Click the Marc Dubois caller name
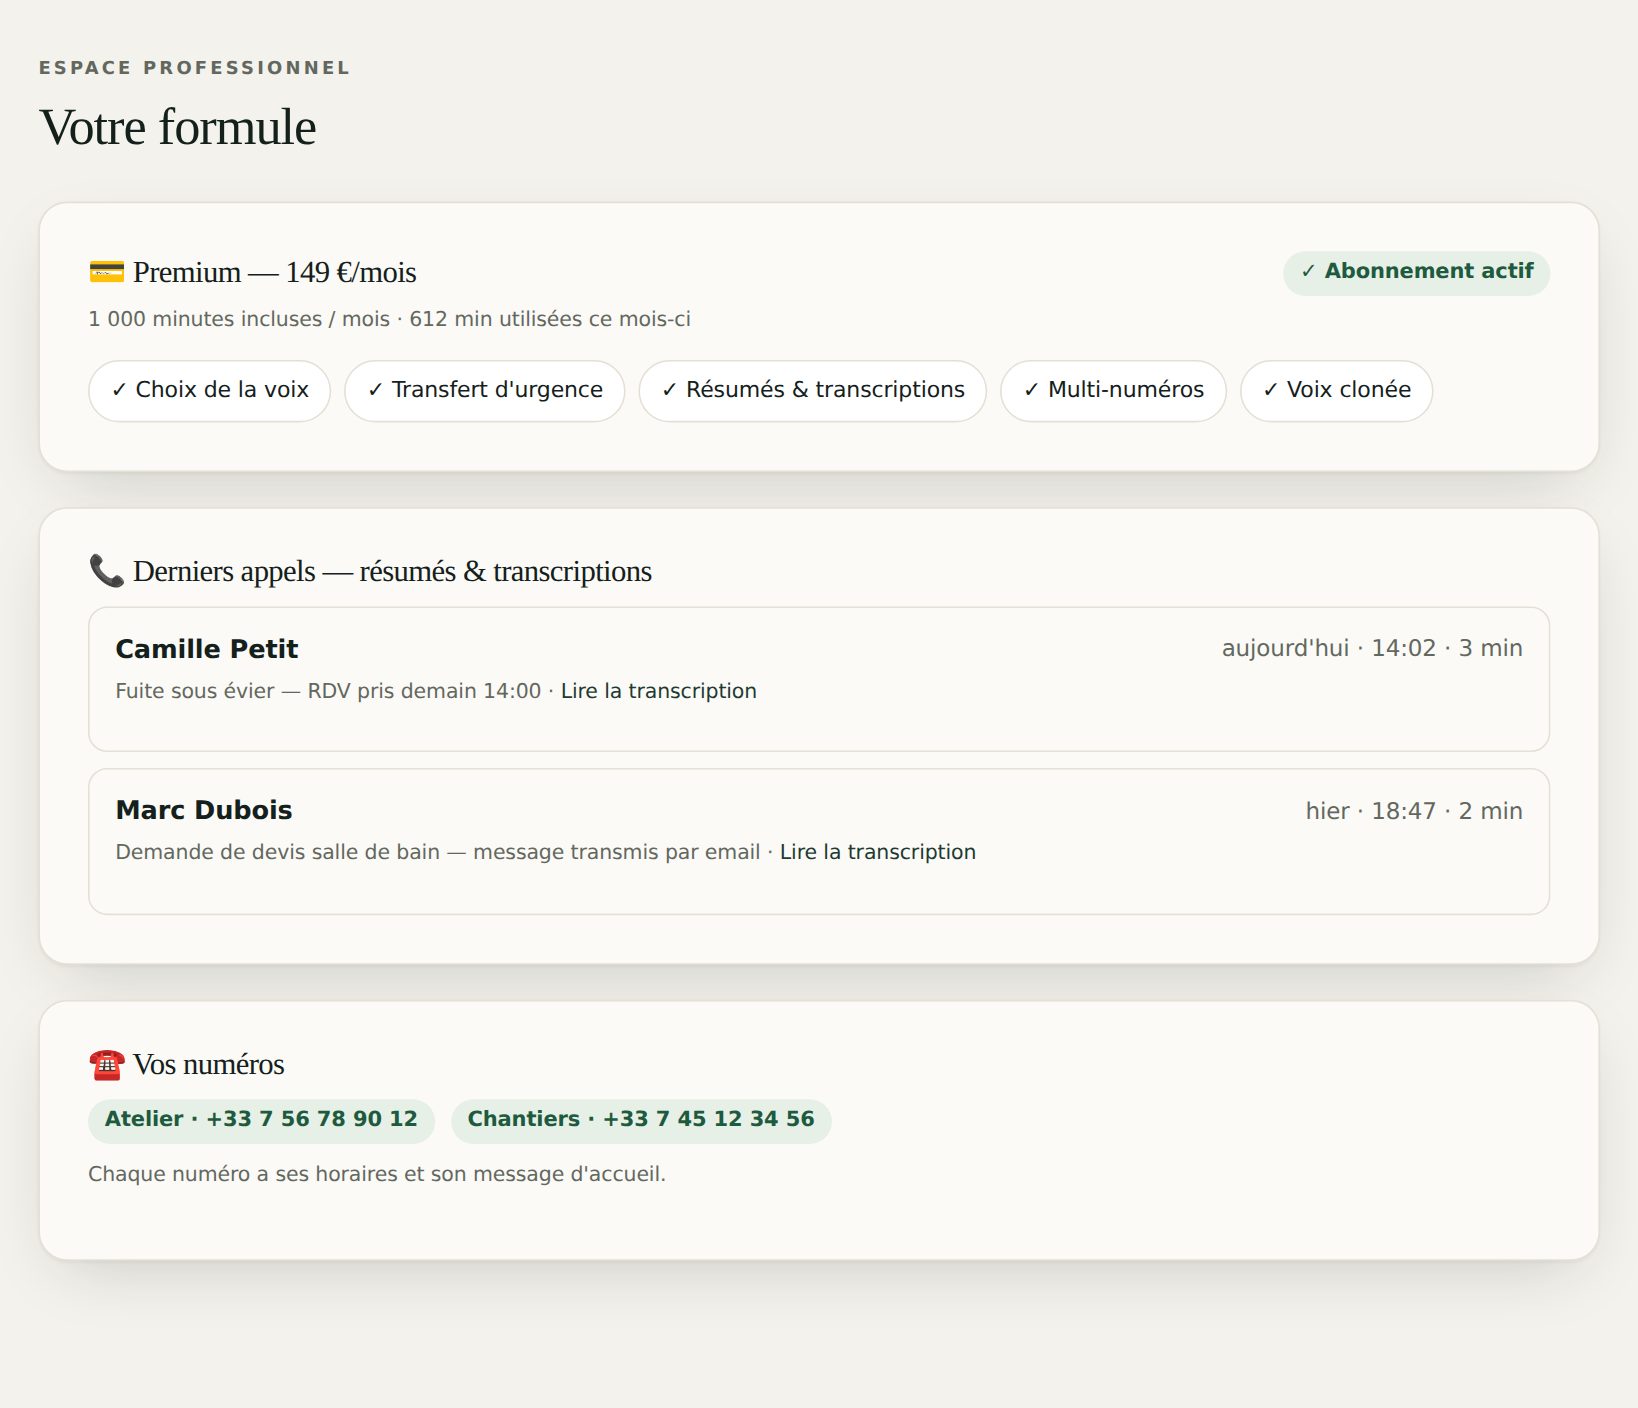This screenshot has width=1638, height=1408. pos(204,810)
